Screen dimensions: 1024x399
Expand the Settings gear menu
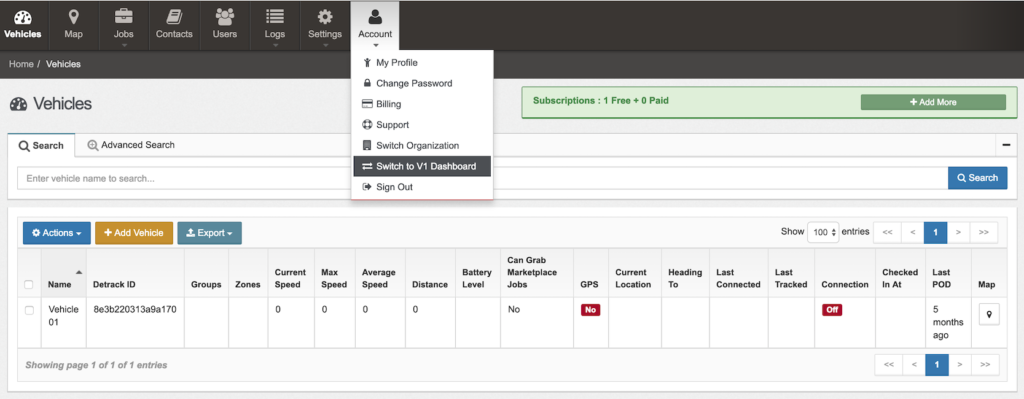pos(325,25)
